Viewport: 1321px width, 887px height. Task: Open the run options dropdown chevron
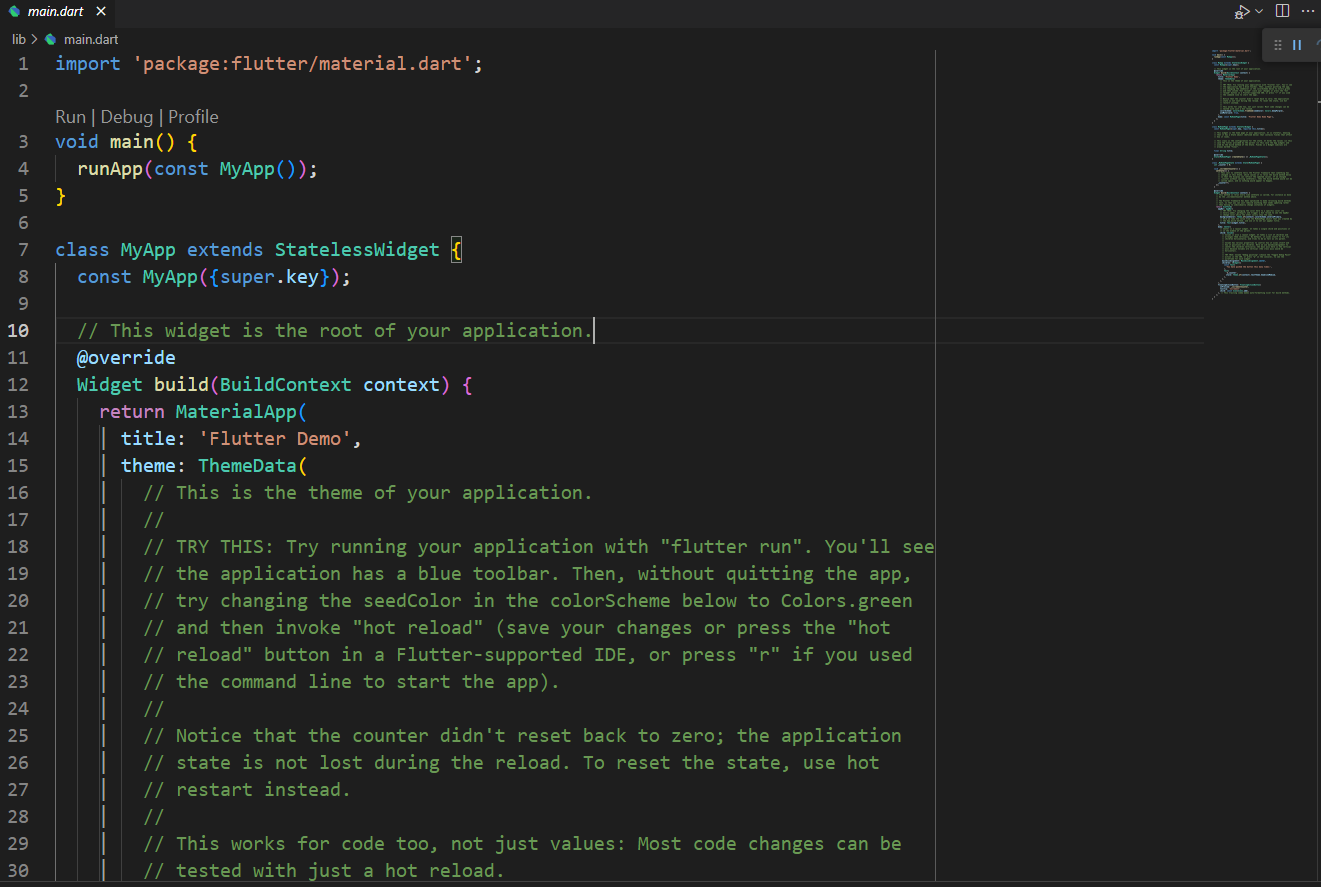pyautogui.click(x=1259, y=11)
